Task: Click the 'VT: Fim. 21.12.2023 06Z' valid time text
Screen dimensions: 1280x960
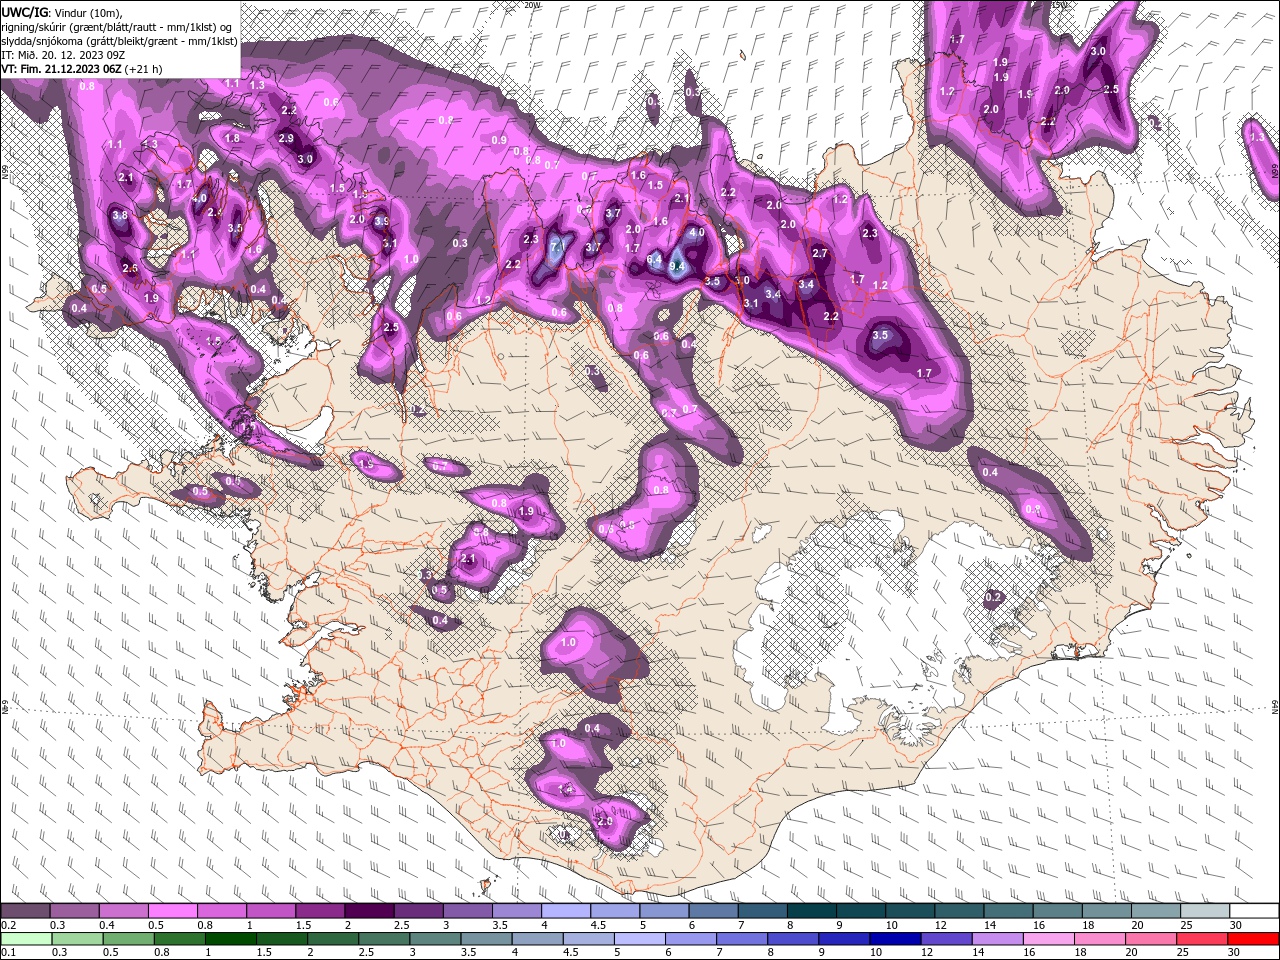Action: [61, 69]
